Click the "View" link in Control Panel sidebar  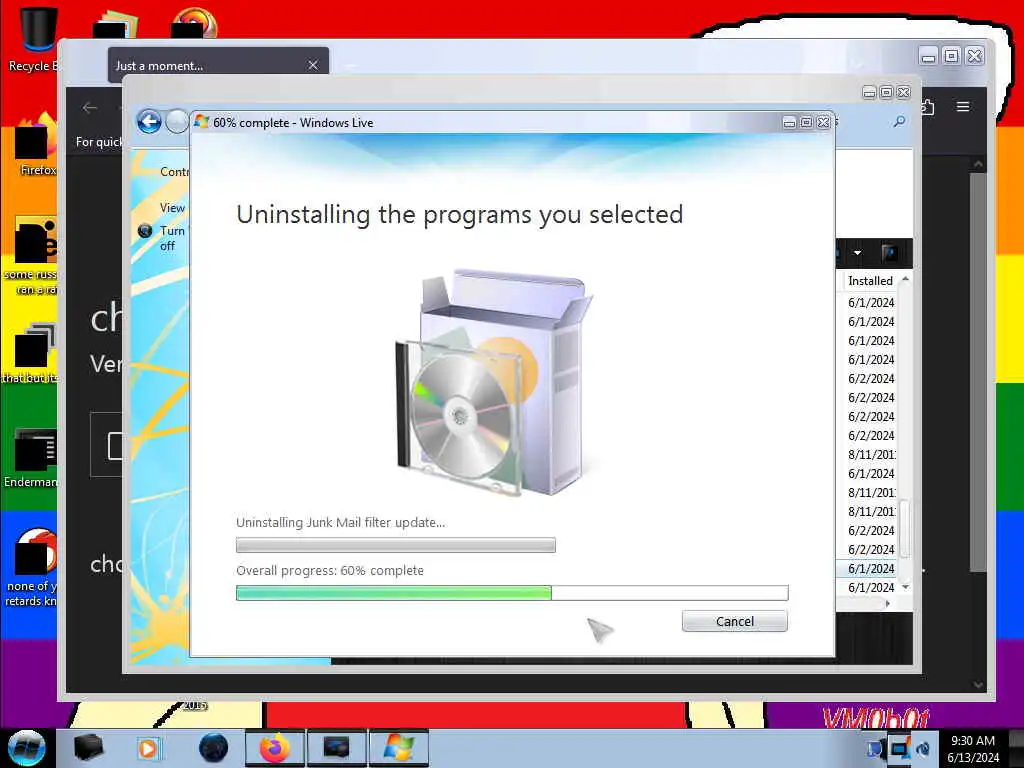click(172, 208)
